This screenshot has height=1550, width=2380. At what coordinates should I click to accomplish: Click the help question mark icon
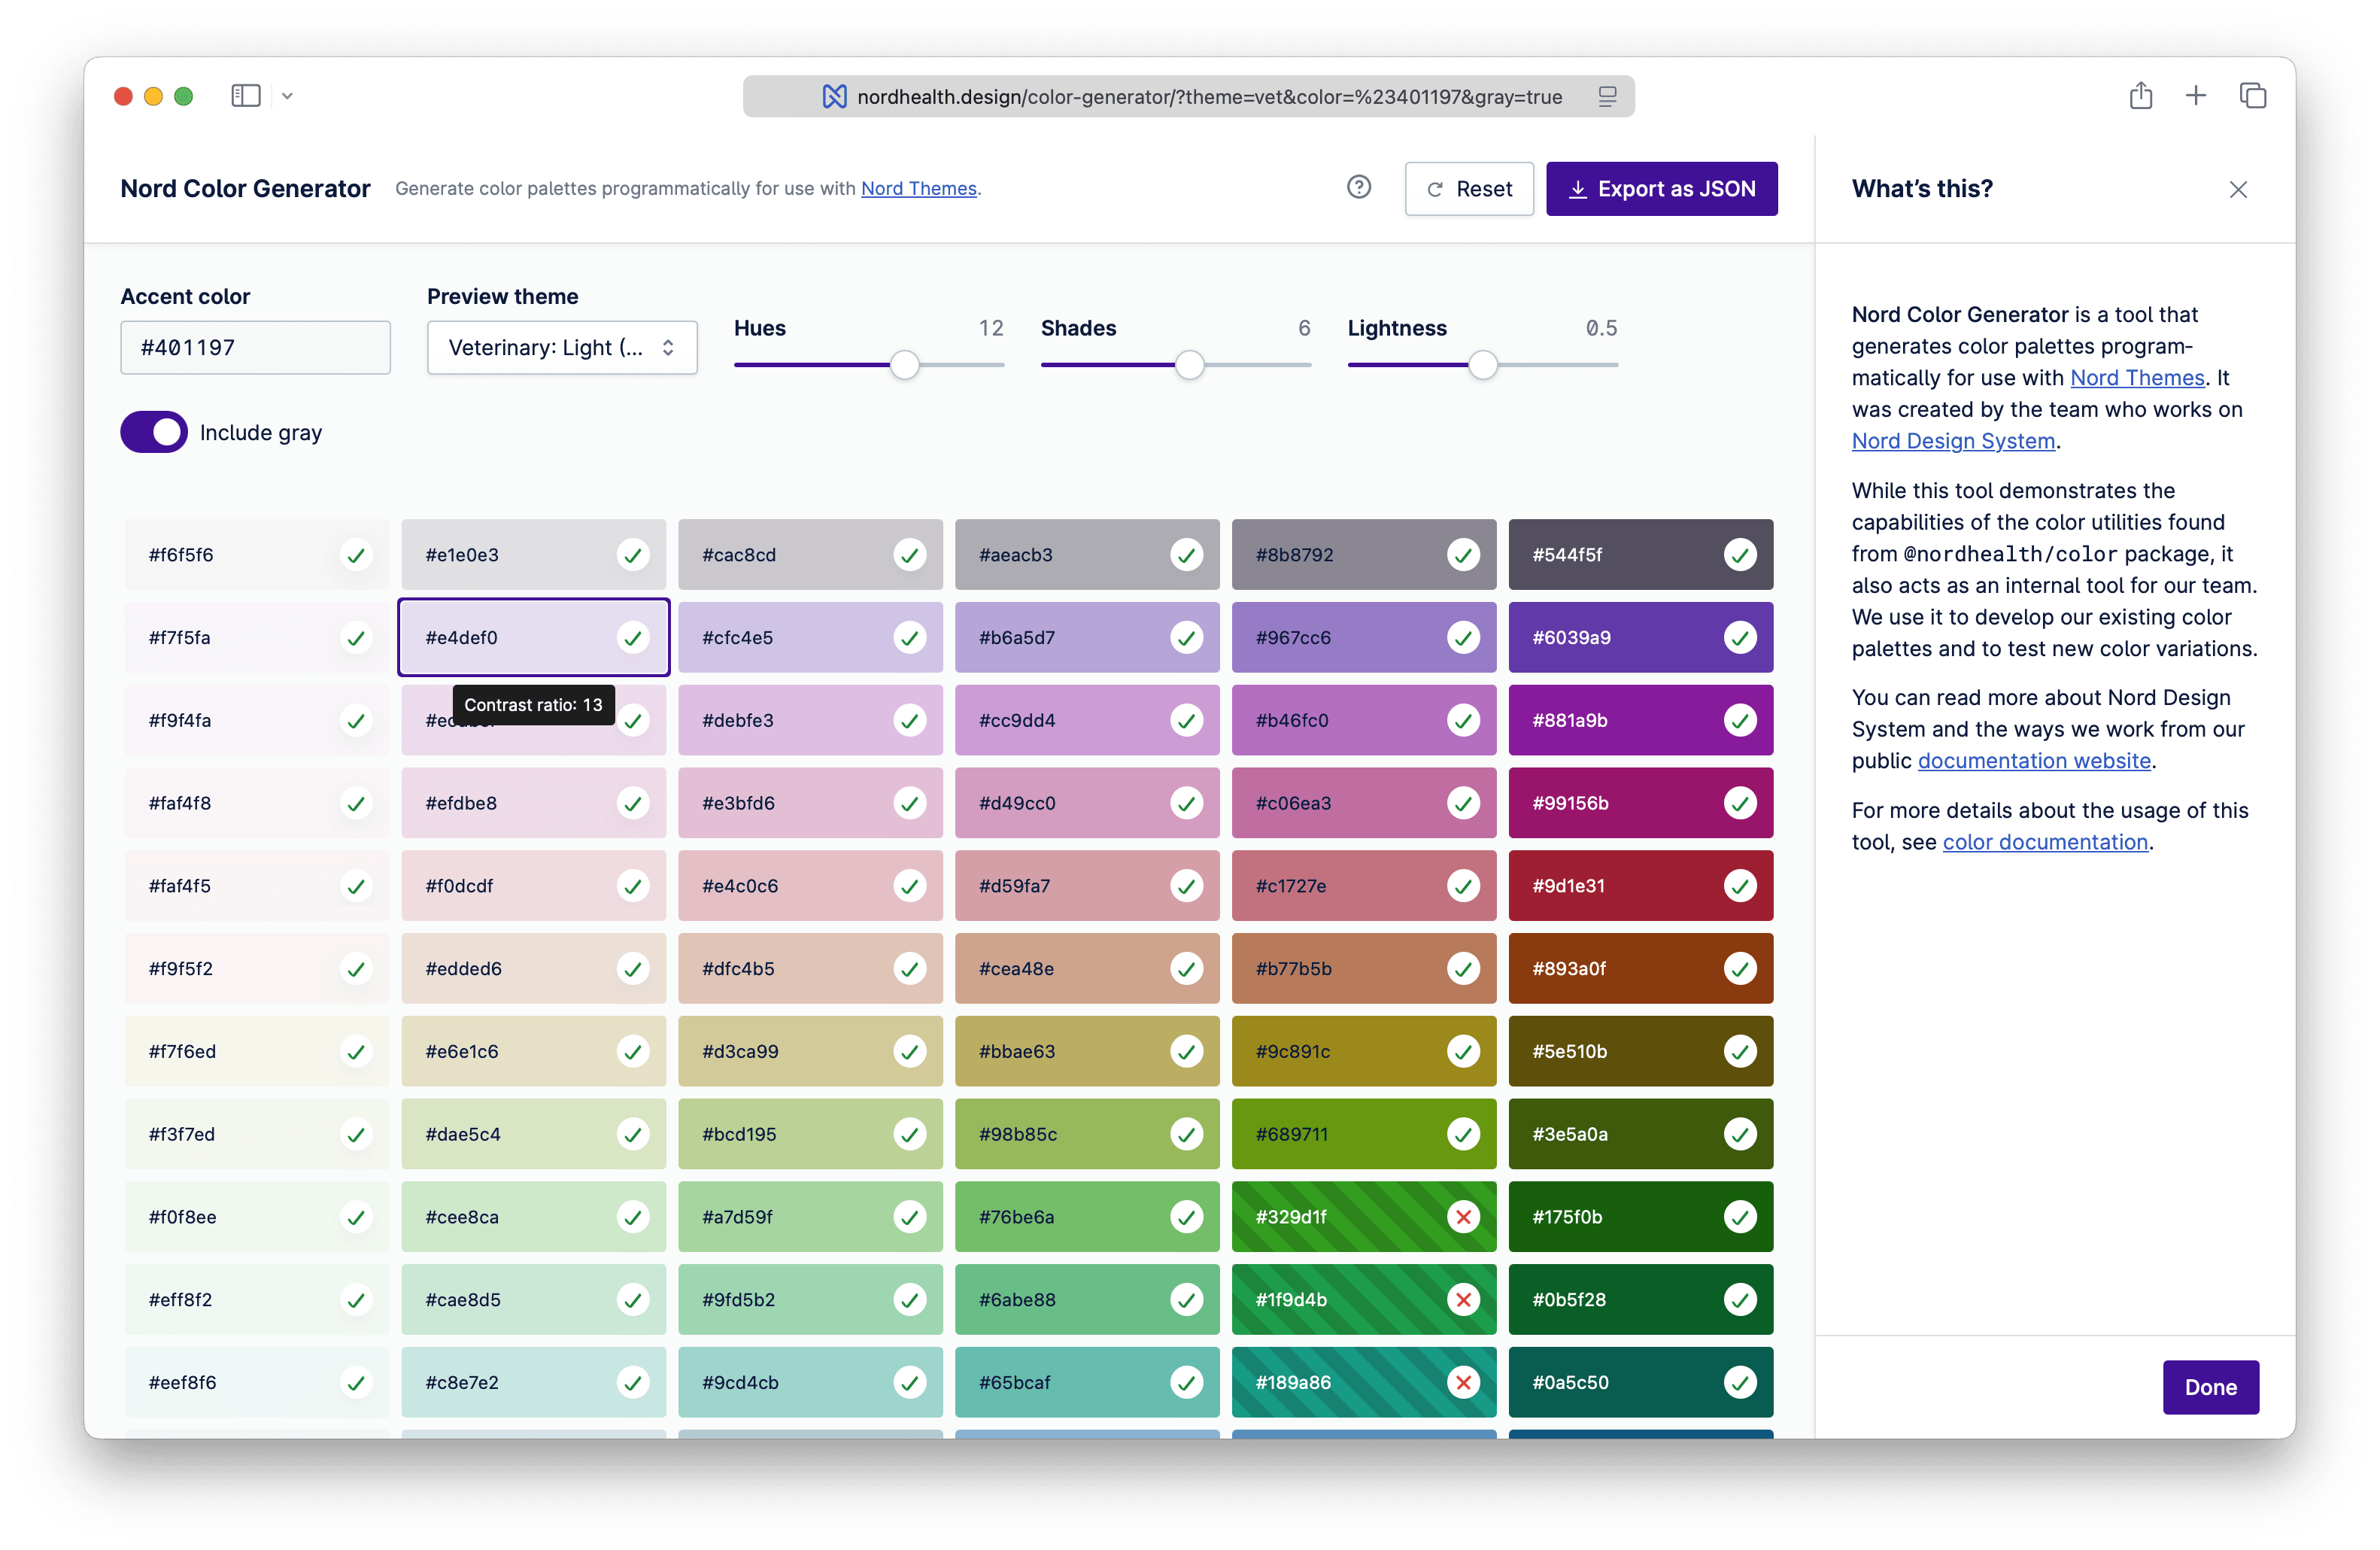[1358, 187]
